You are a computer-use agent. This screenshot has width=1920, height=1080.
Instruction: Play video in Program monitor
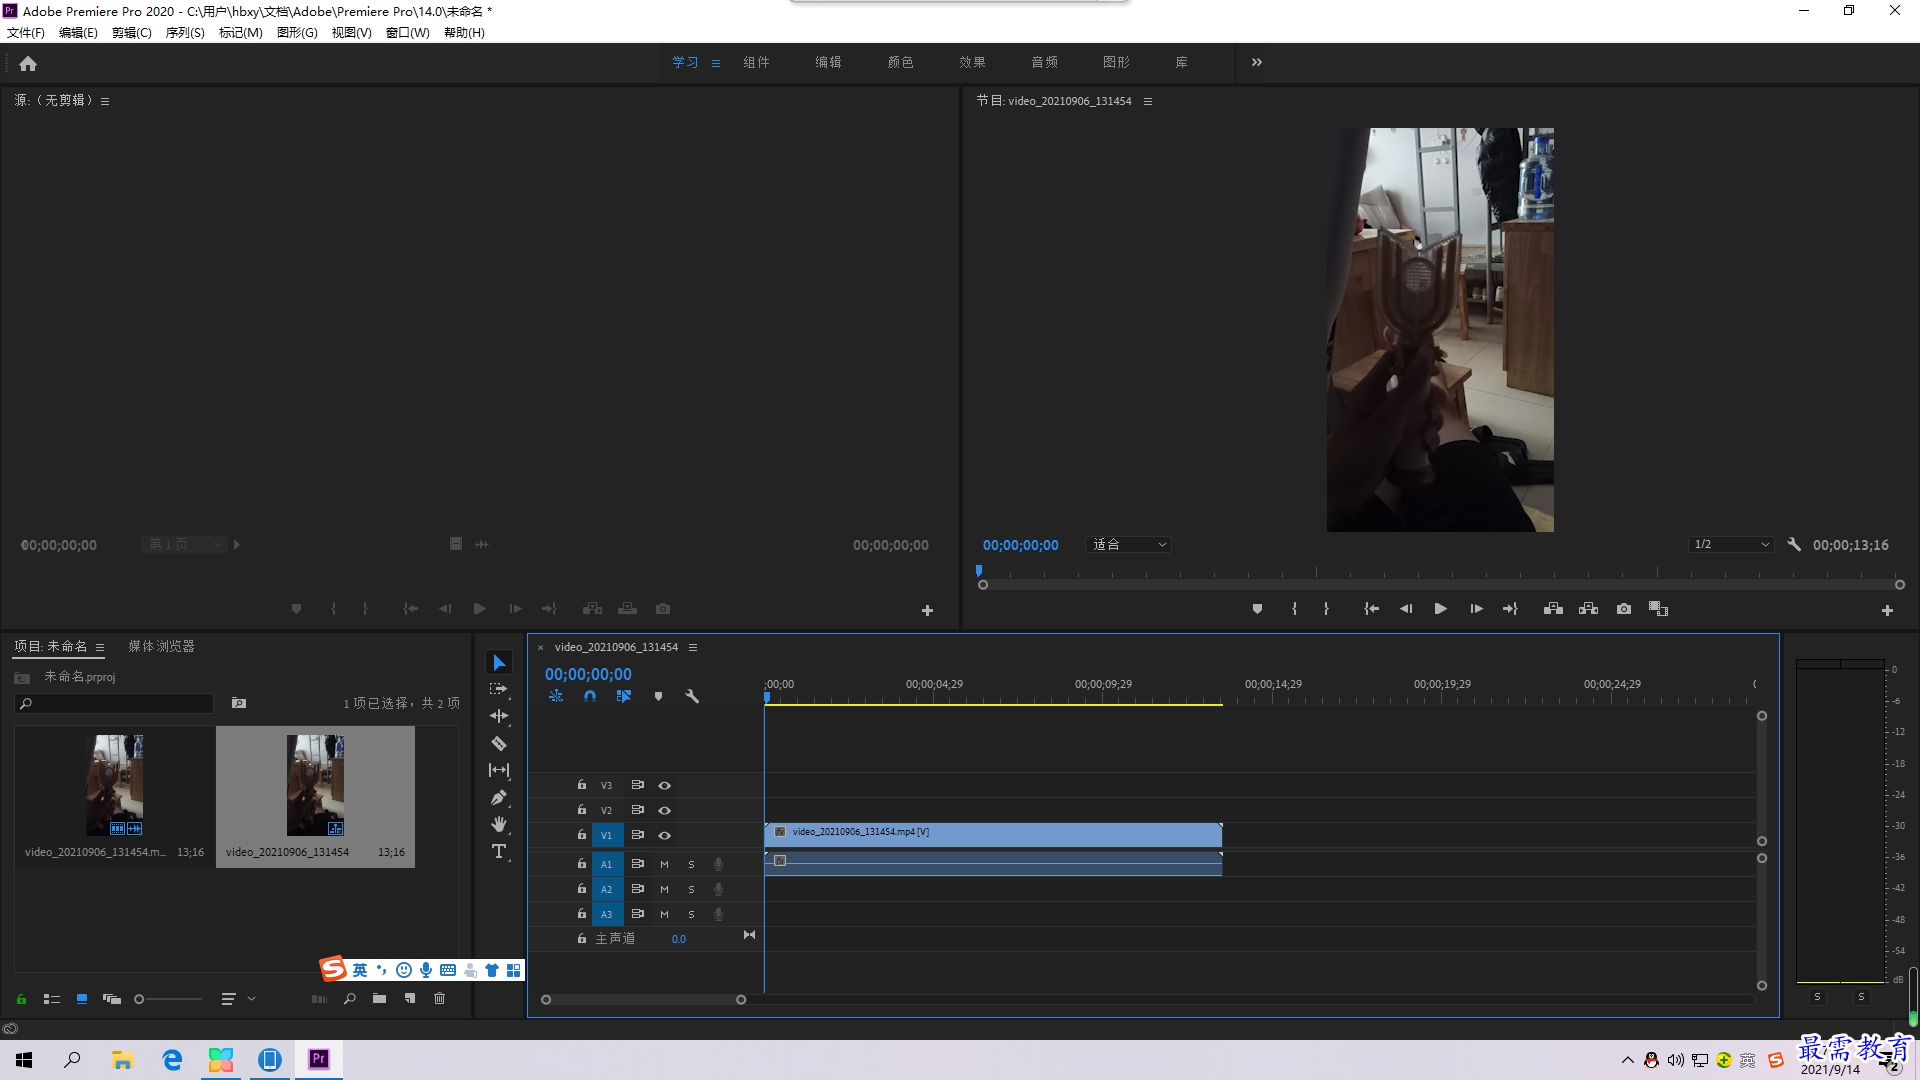pyautogui.click(x=1440, y=609)
